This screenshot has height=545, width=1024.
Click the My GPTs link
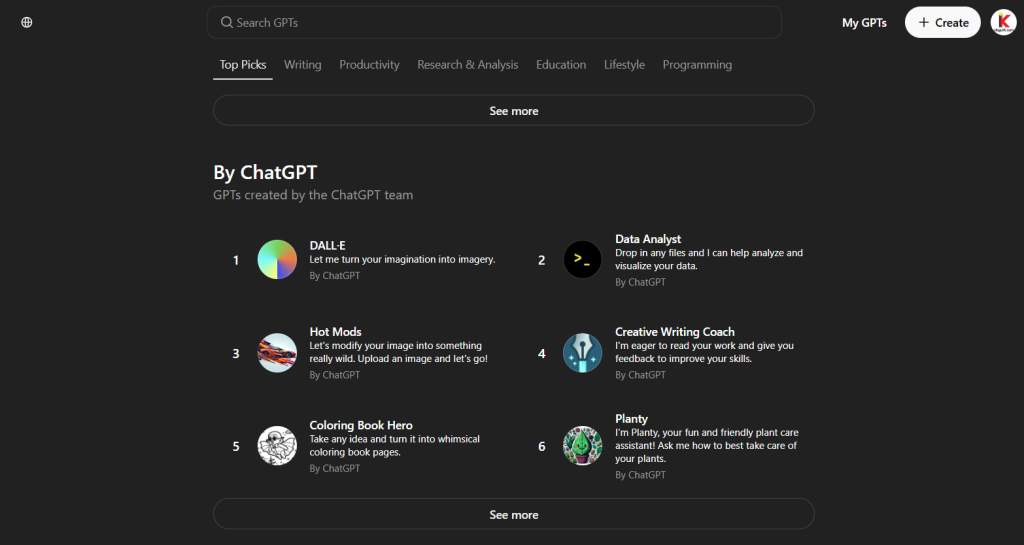point(864,22)
